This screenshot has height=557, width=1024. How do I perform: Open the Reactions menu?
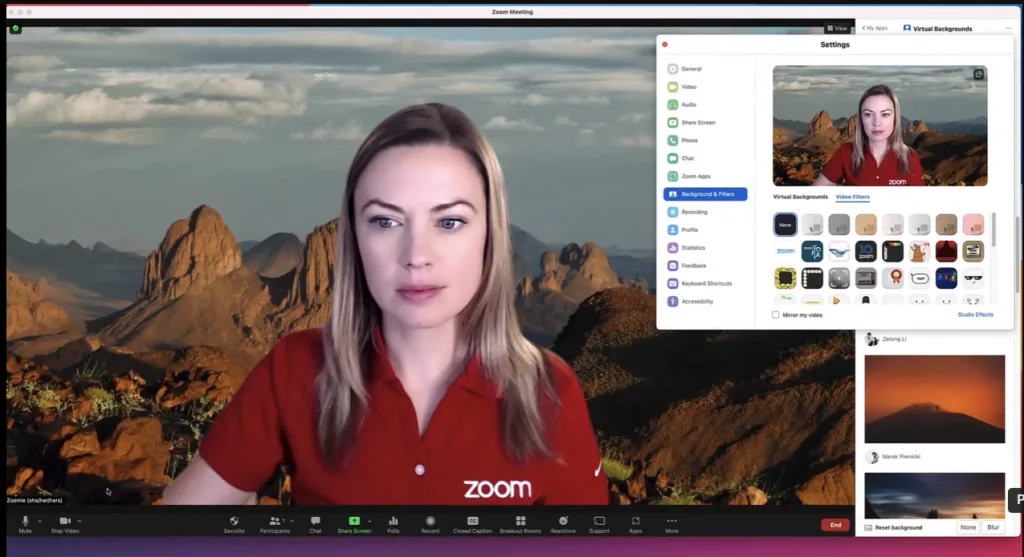[x=563, y=524]
